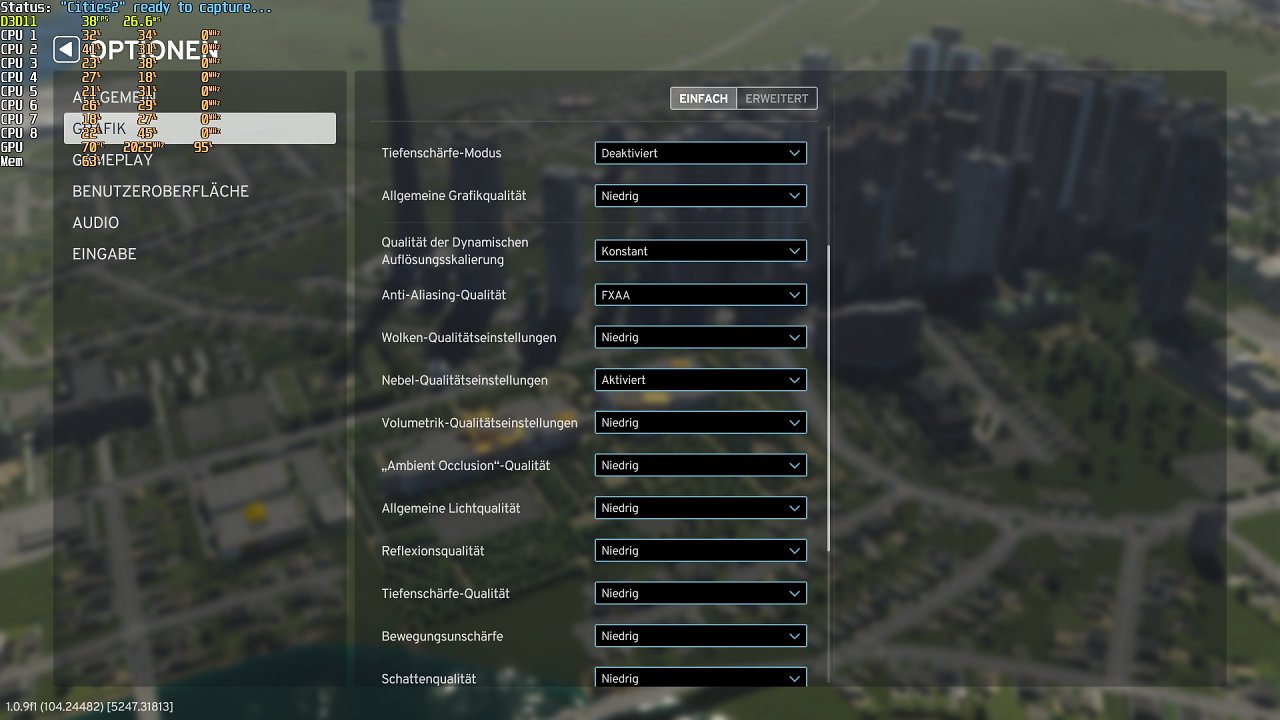Click the settings list vertical scrollbar
Viewport: 1280px width, 720px height.
click(829, 398)
